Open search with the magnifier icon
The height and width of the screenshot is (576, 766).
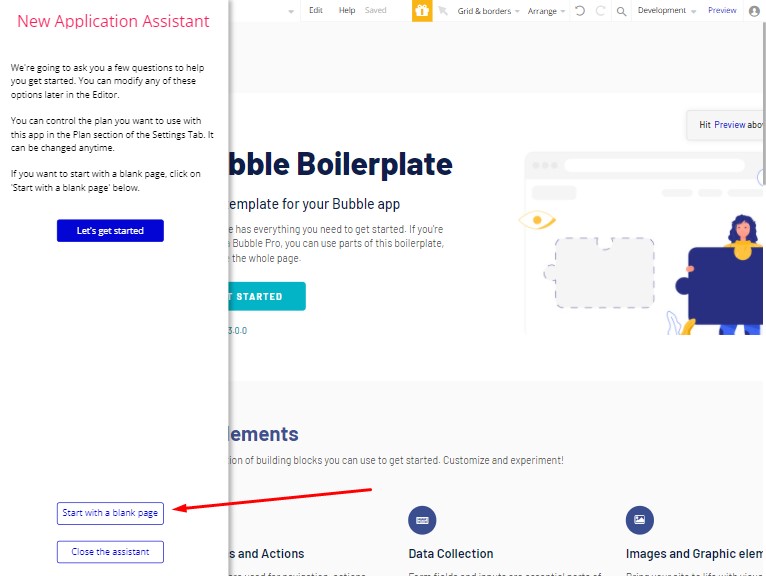[621, 11]
